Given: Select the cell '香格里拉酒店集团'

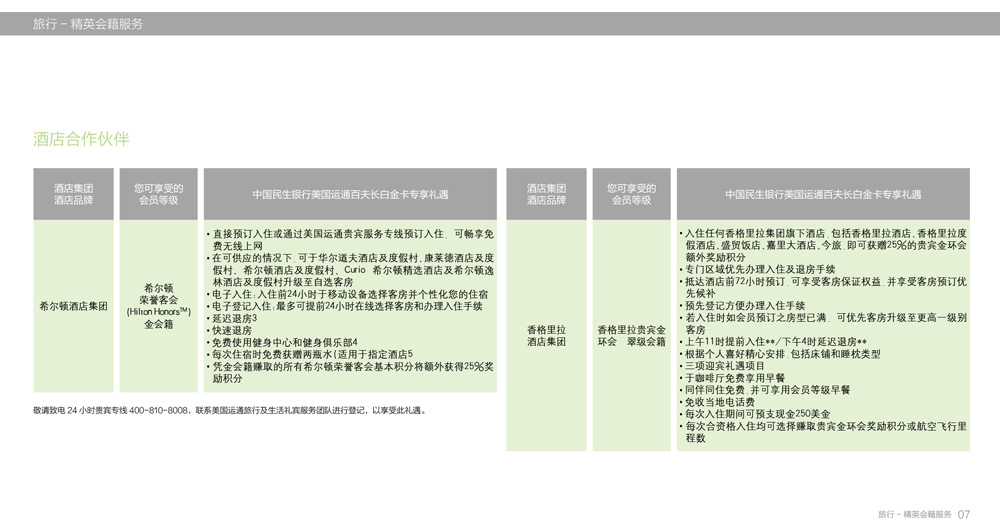Looking at the screenshot, I should click(547, 335).
